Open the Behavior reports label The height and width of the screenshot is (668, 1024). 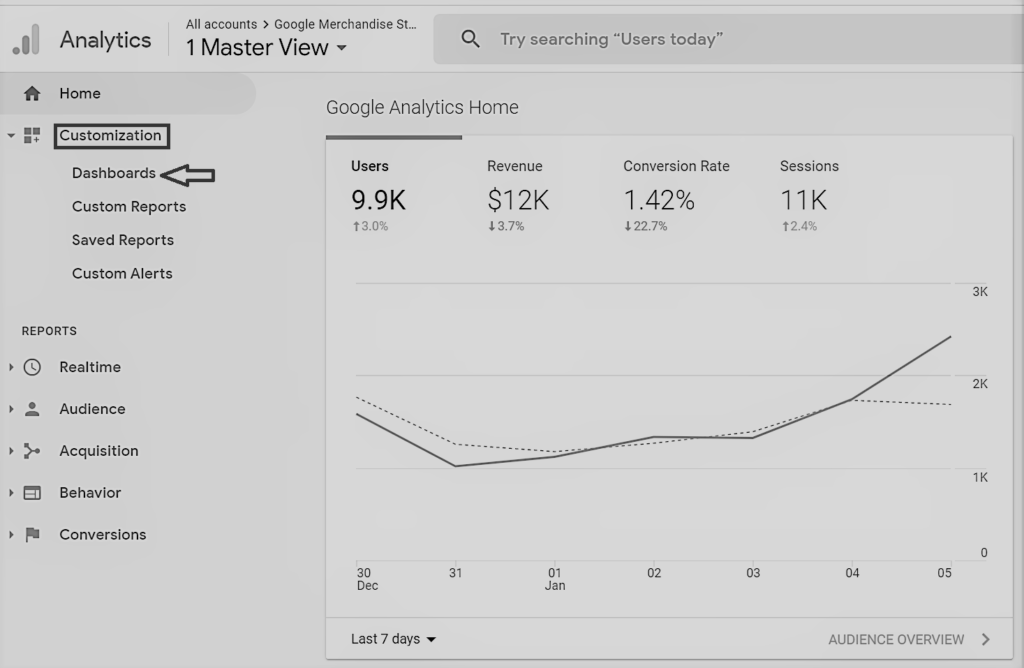coord(90,492)
